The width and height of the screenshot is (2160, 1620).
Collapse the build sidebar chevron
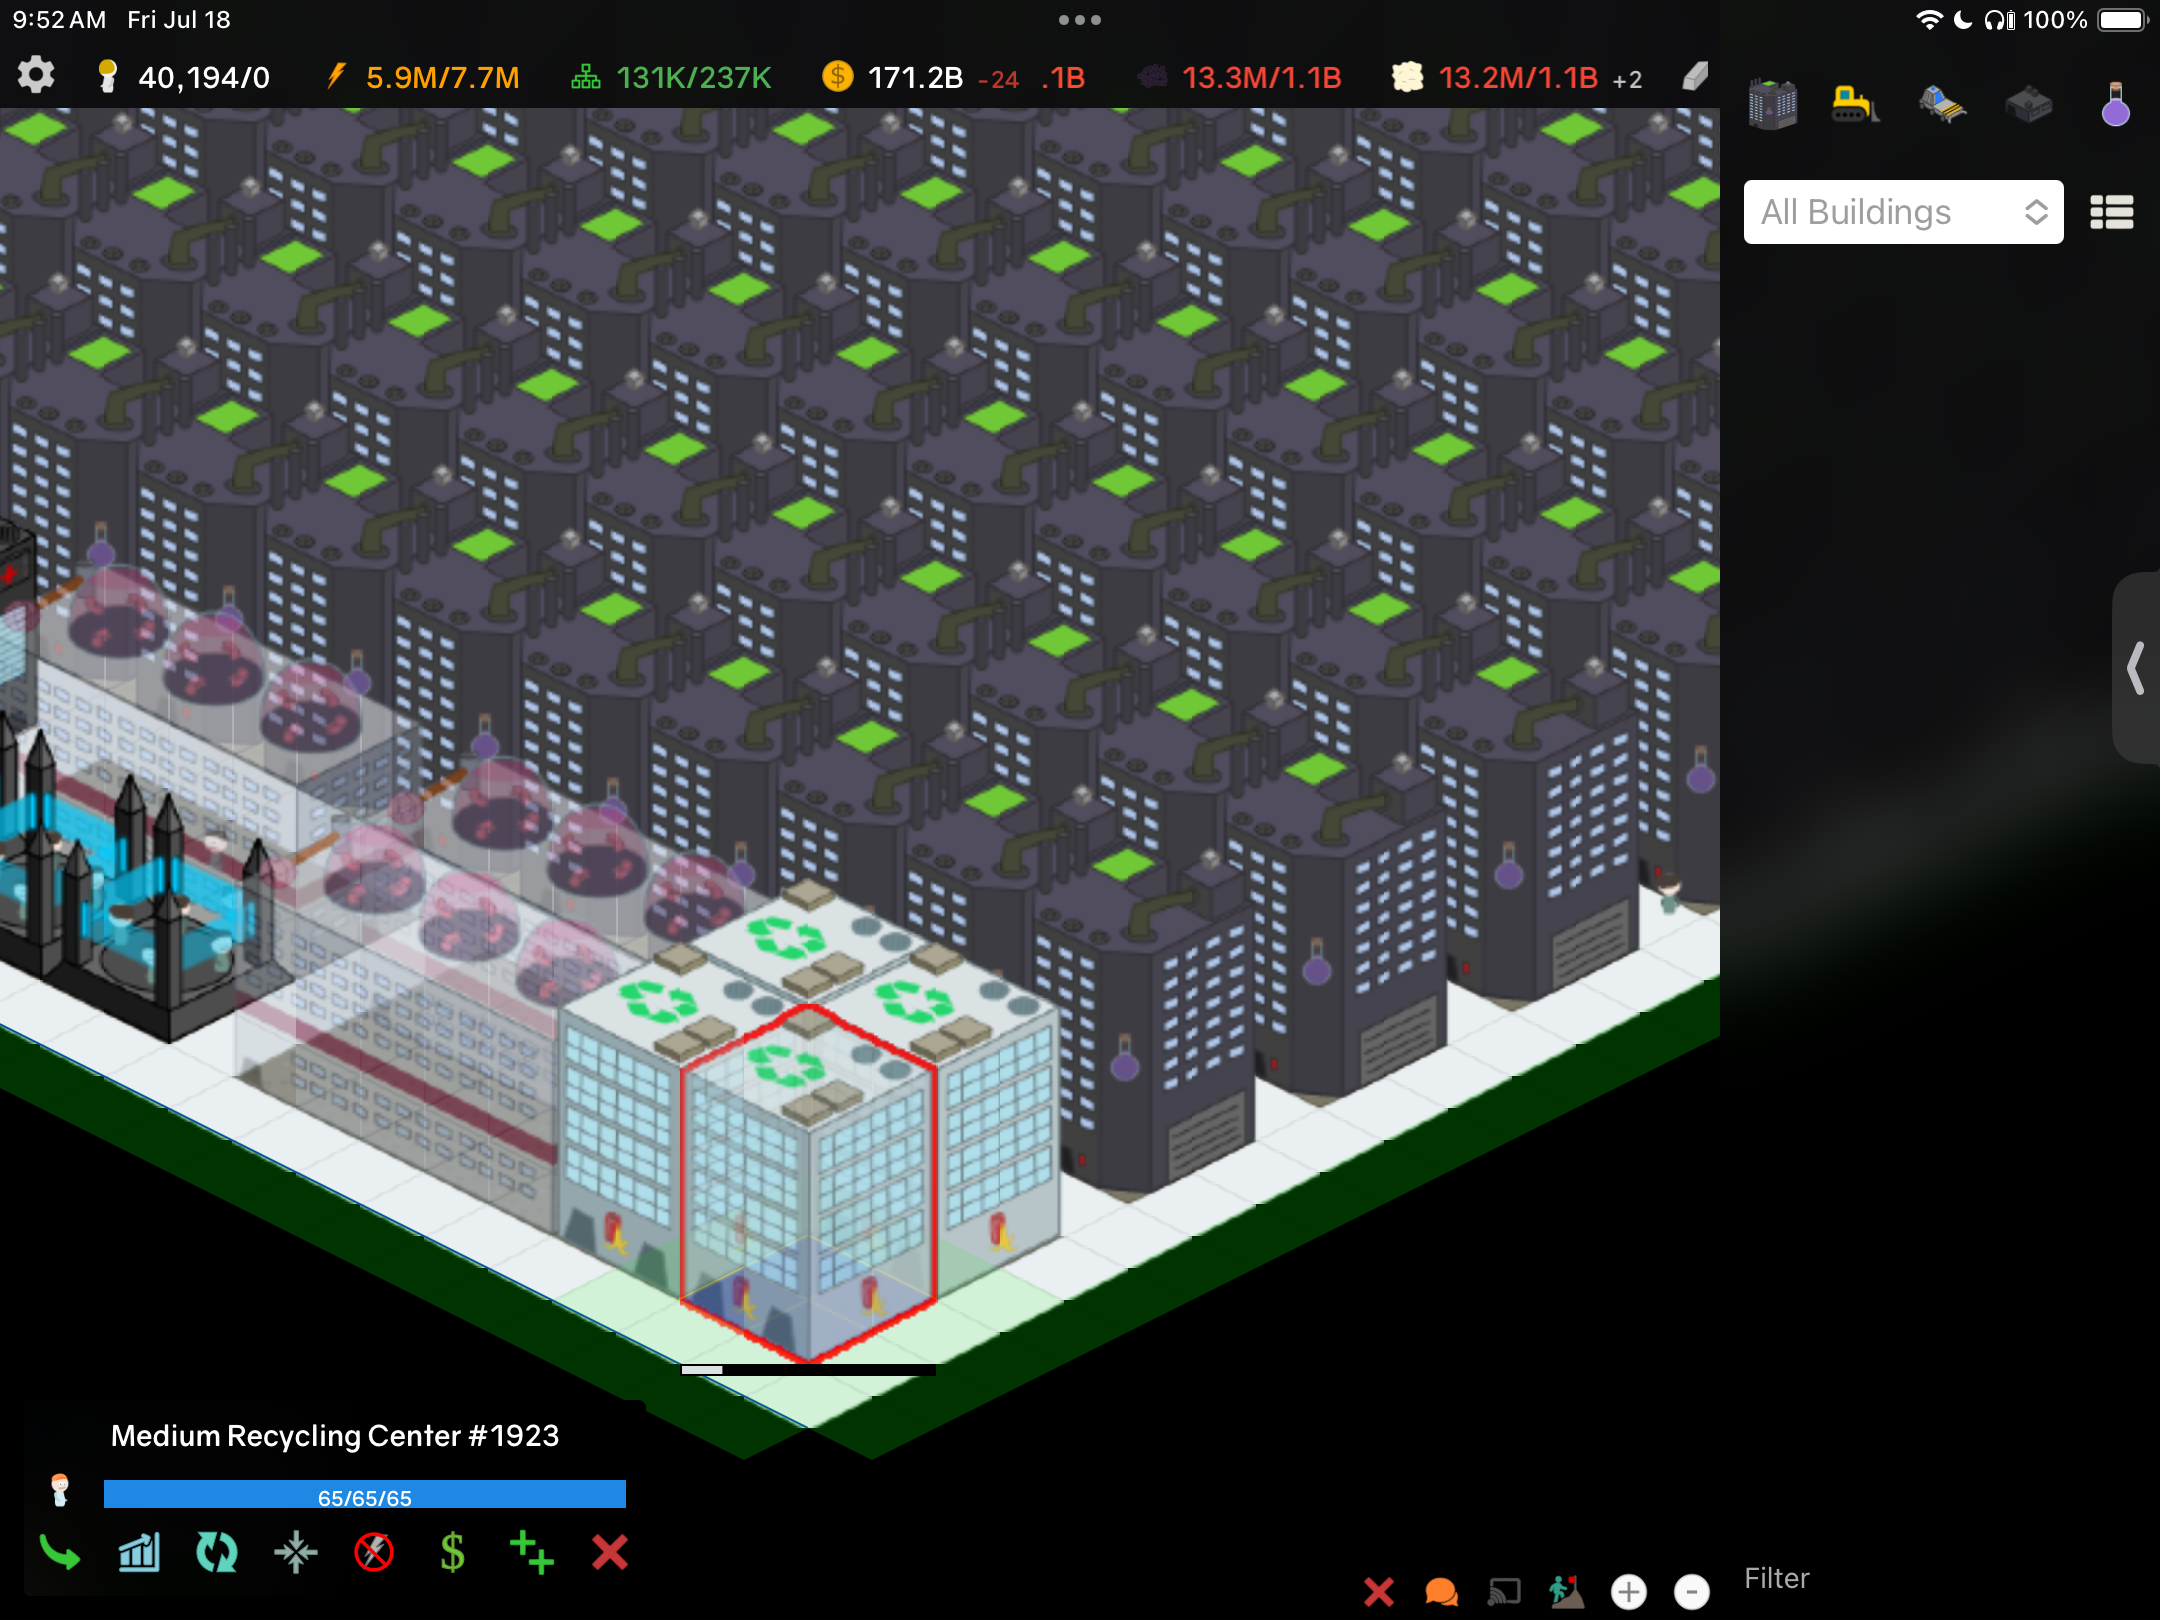tap(2137, 668)
